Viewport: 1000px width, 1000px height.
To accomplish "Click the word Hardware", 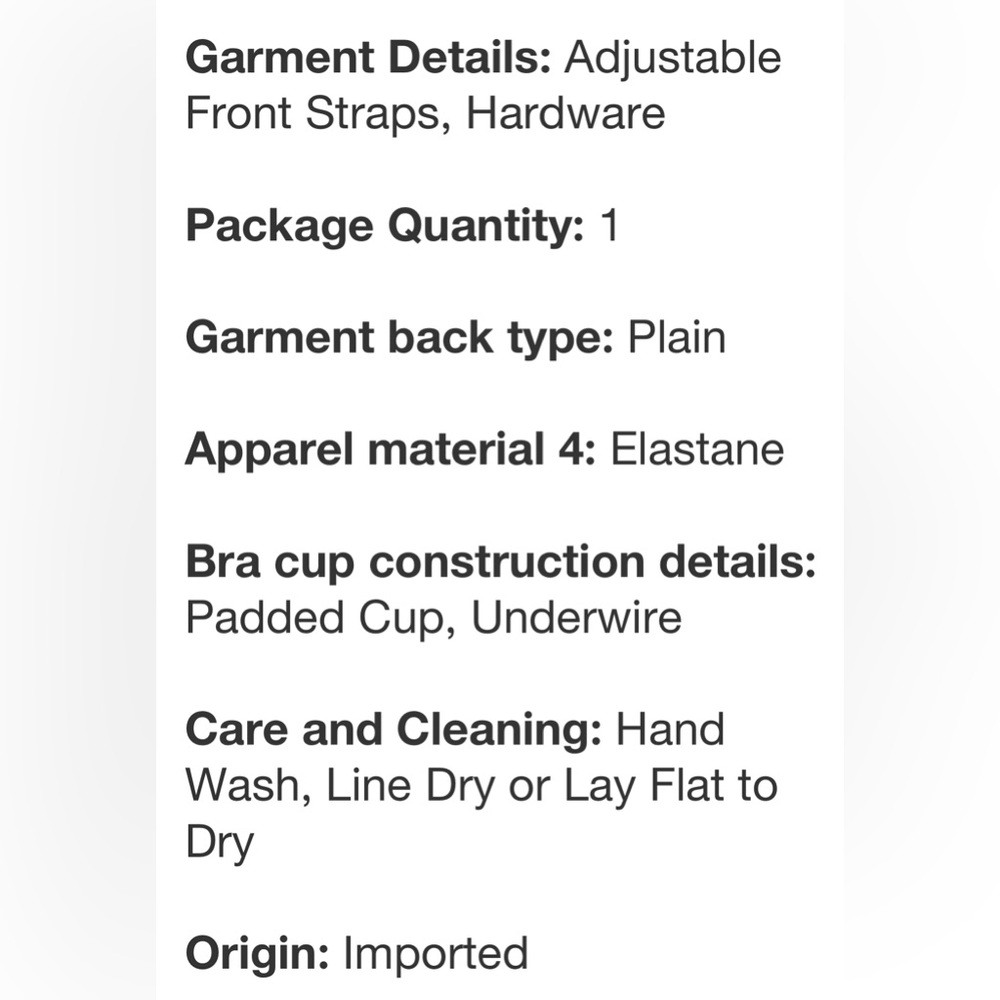I will tap(565, 113).
